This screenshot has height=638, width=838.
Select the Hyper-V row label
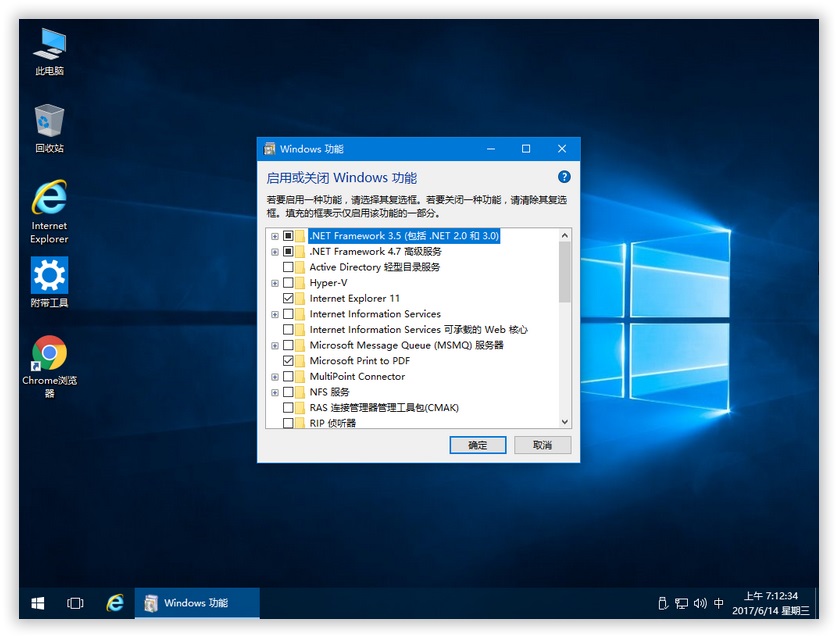click(x=328, y=283)
